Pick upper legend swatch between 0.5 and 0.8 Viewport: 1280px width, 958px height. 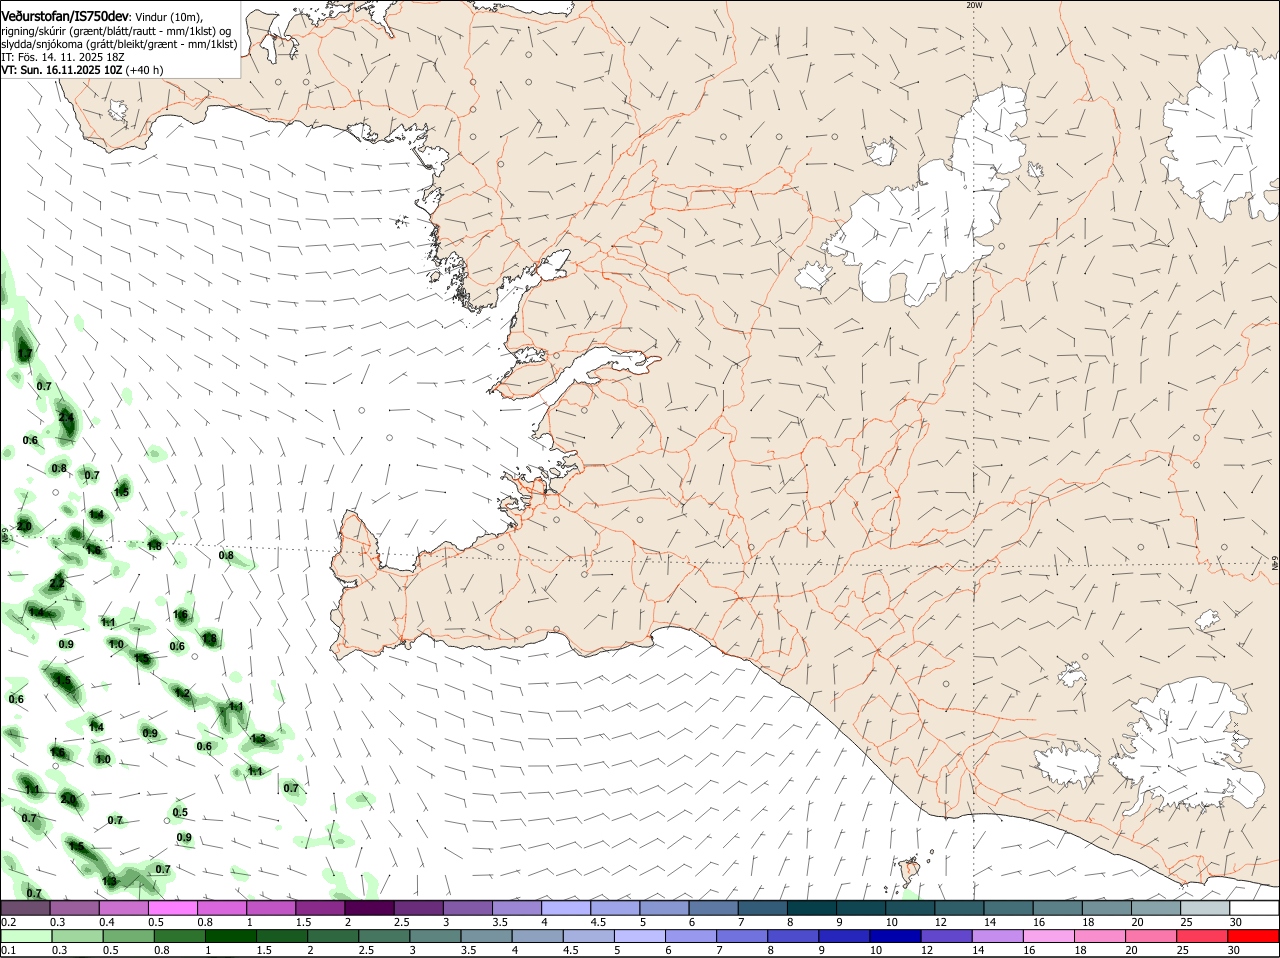[173, 908]
